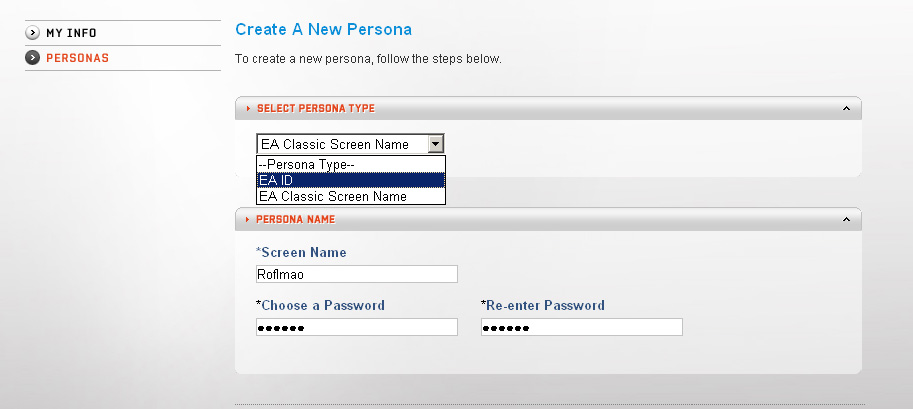Open the PERSONAS sidebar link
Viewport: 913px width, 409px height.
coord(77,58)
